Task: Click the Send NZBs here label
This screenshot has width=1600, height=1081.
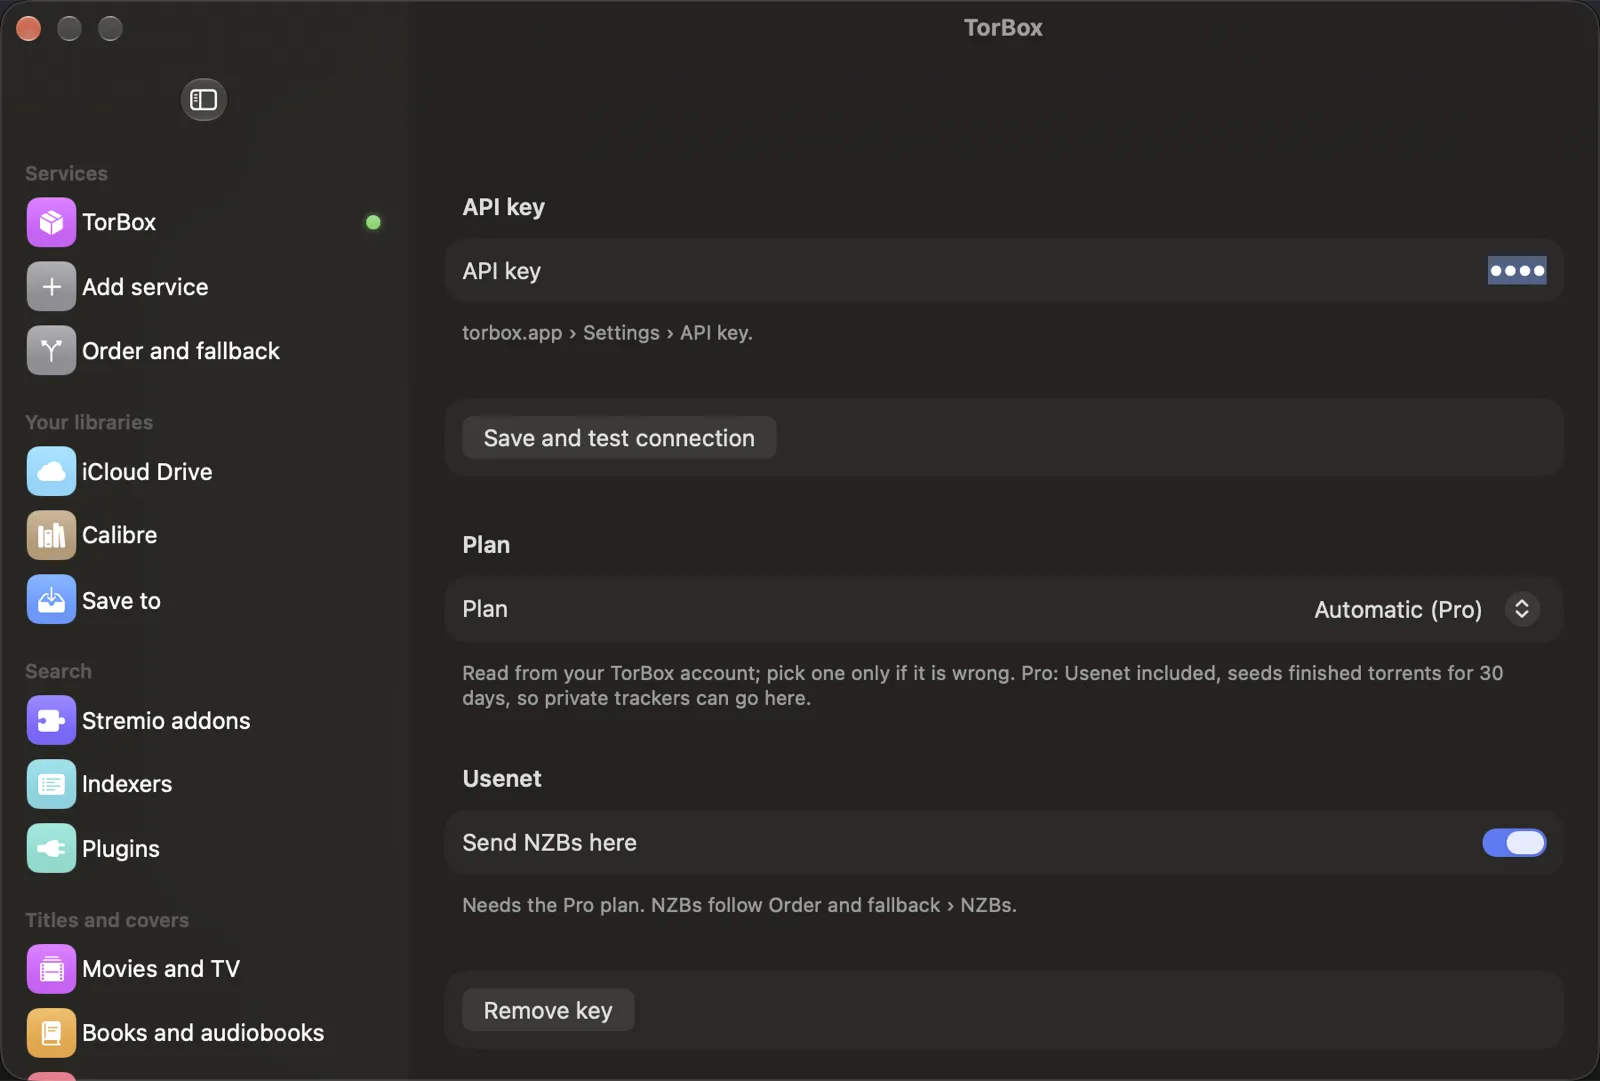Action: point(549,843)
